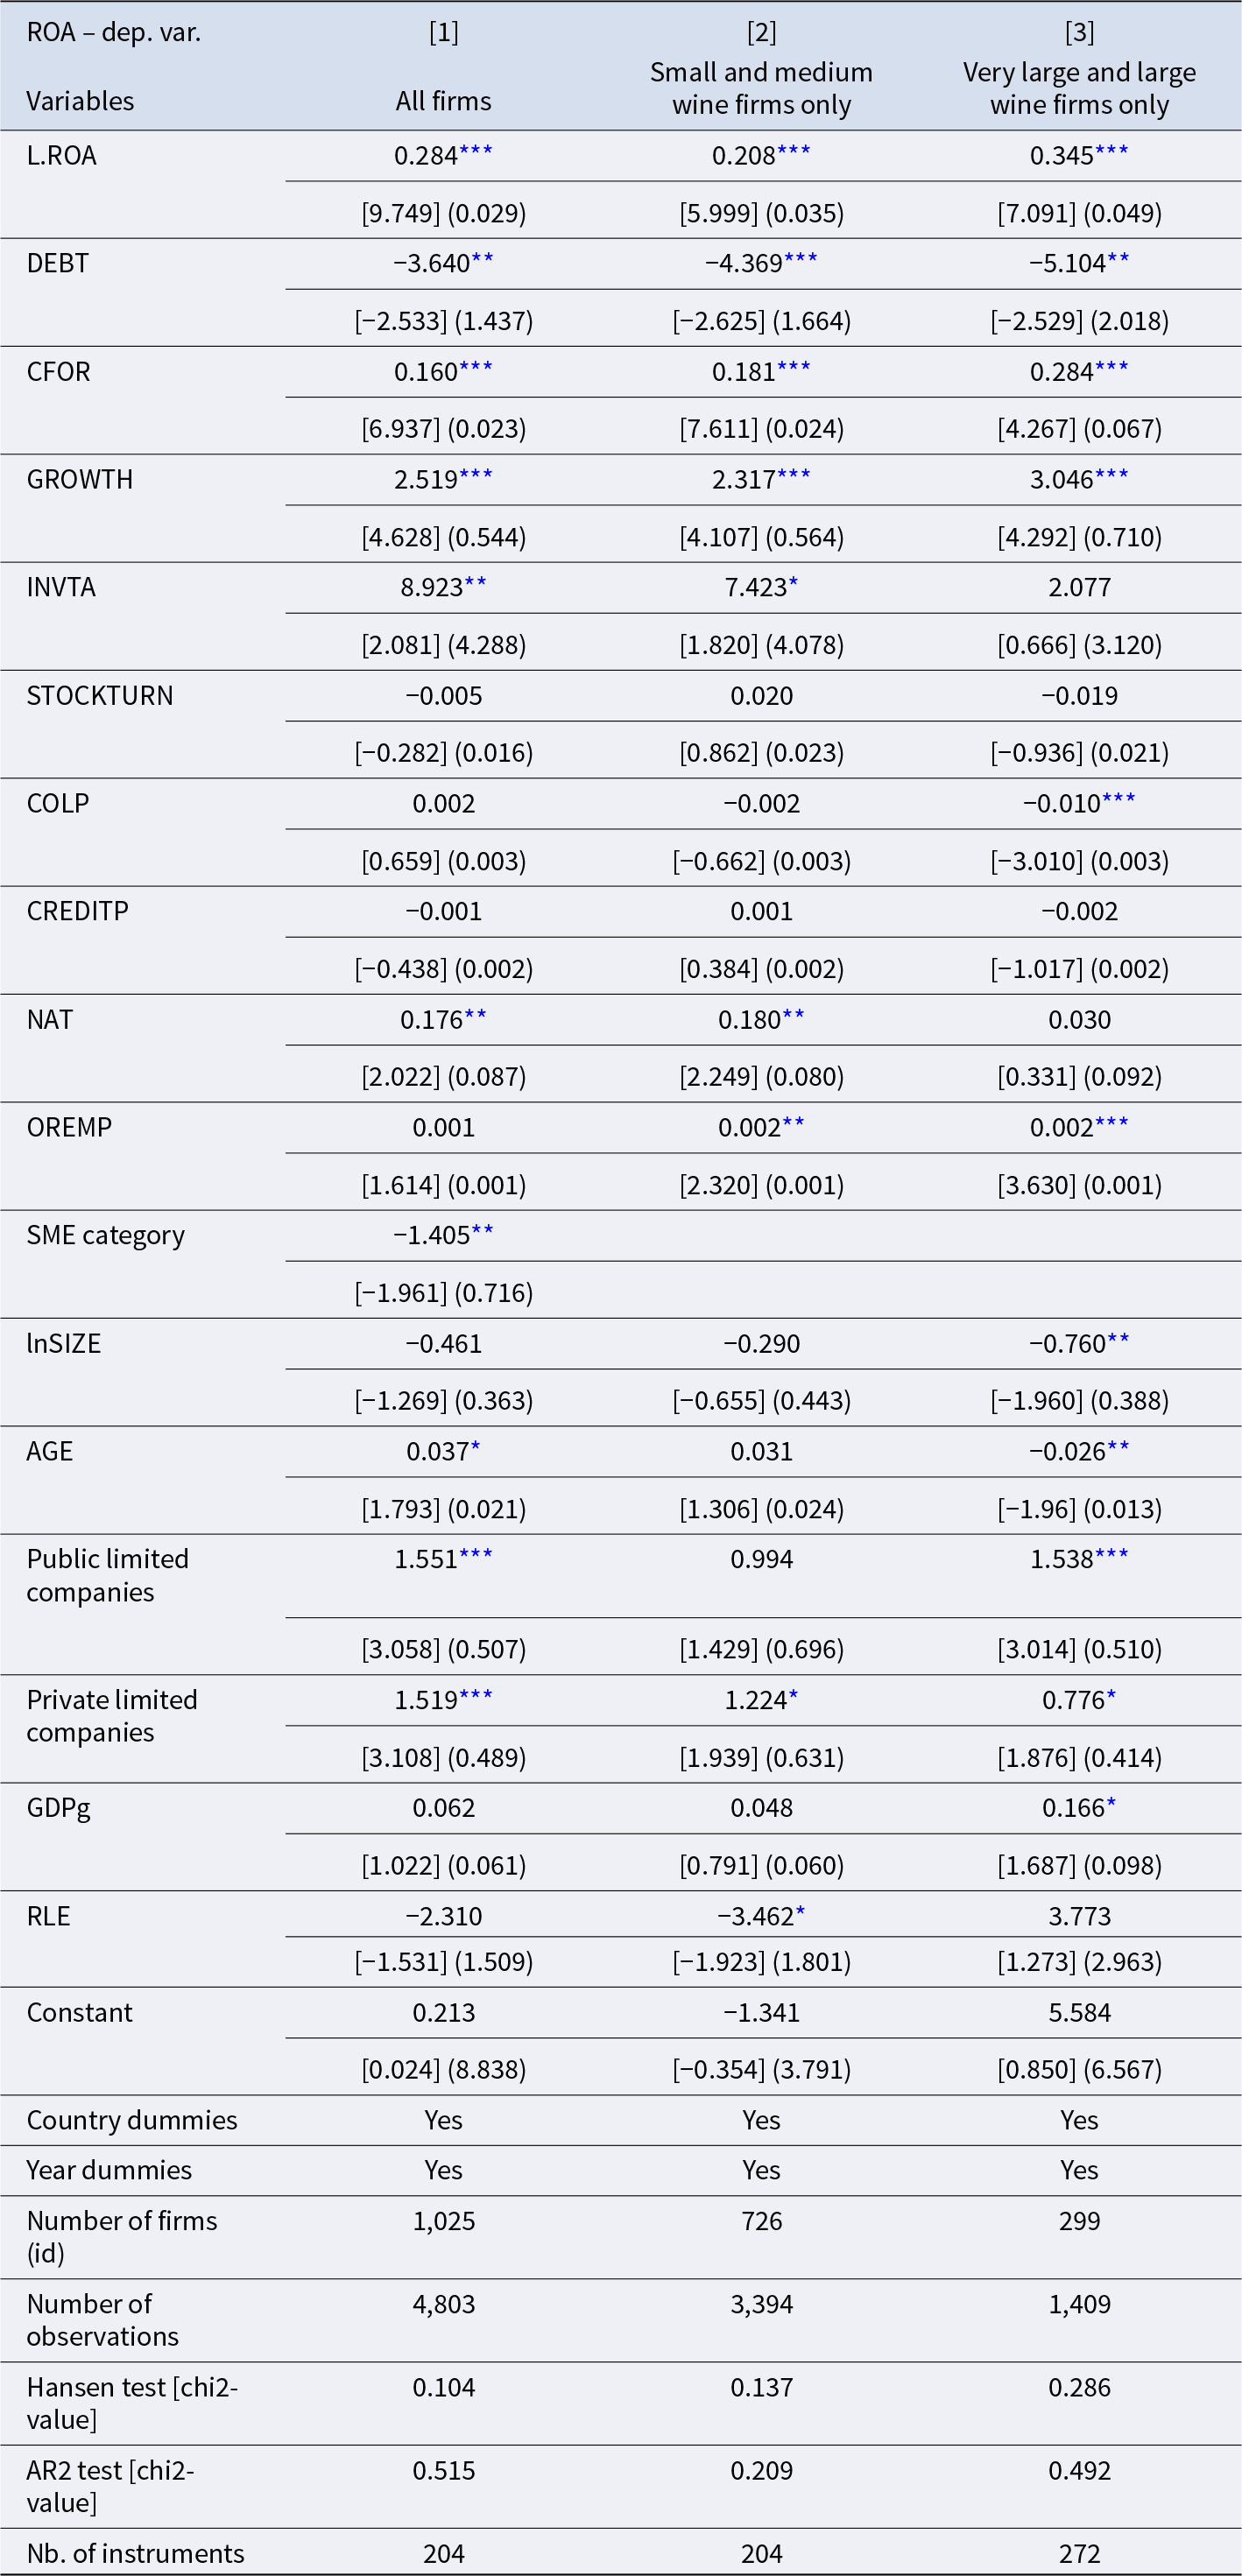
Task: Click the CREDITP row label
Action: (x=77, y=912)
